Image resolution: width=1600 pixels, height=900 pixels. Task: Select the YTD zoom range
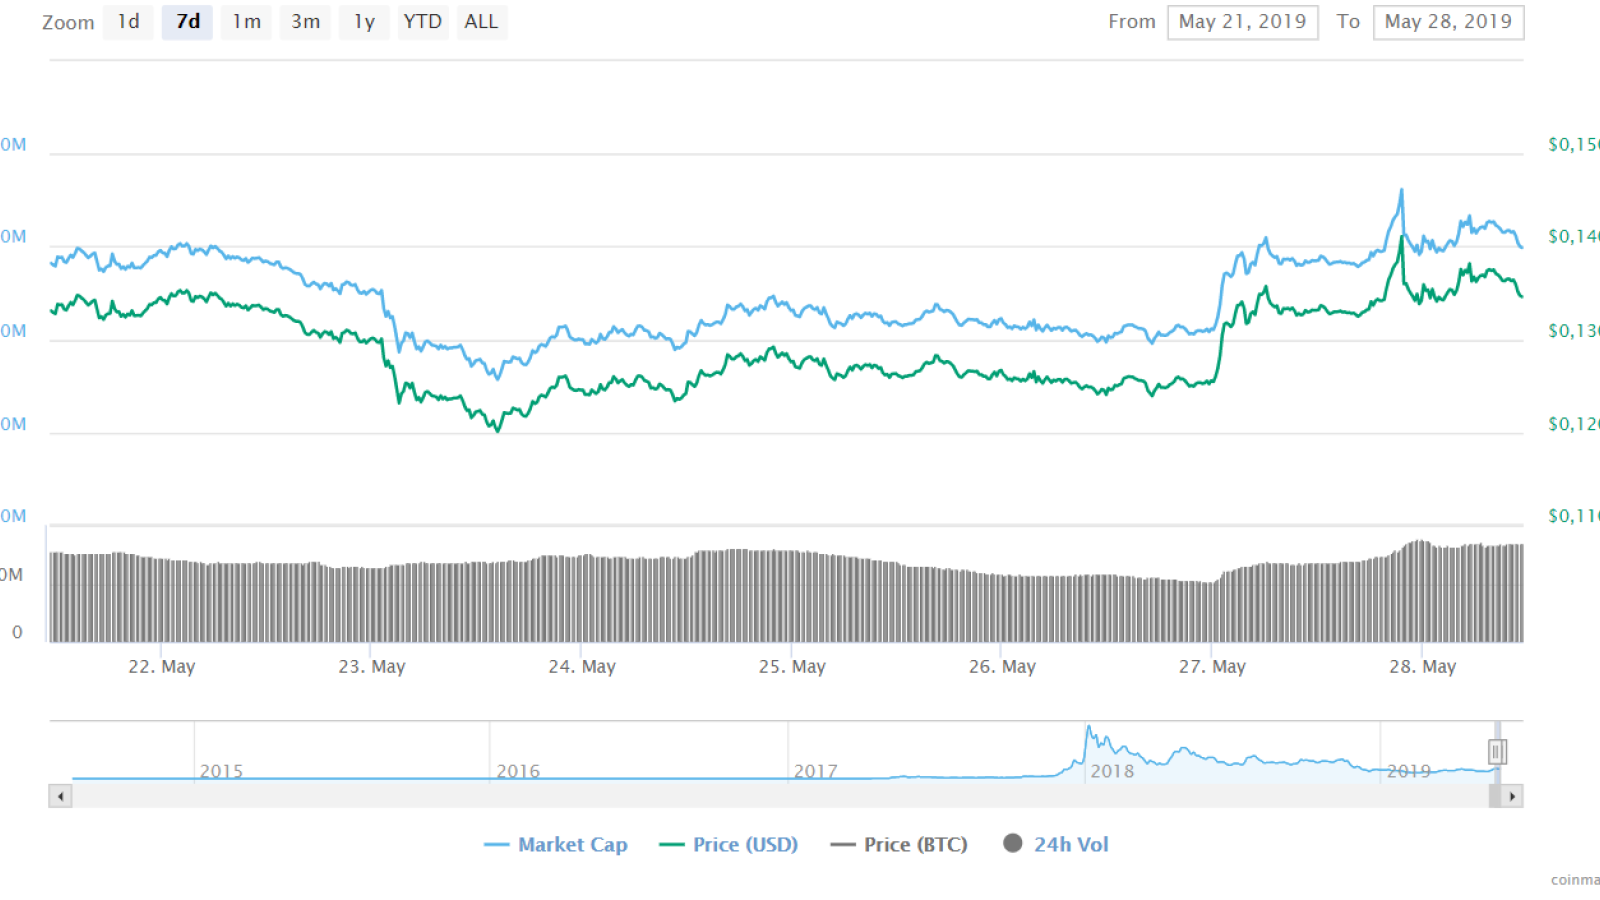click(x=423, y=22)
